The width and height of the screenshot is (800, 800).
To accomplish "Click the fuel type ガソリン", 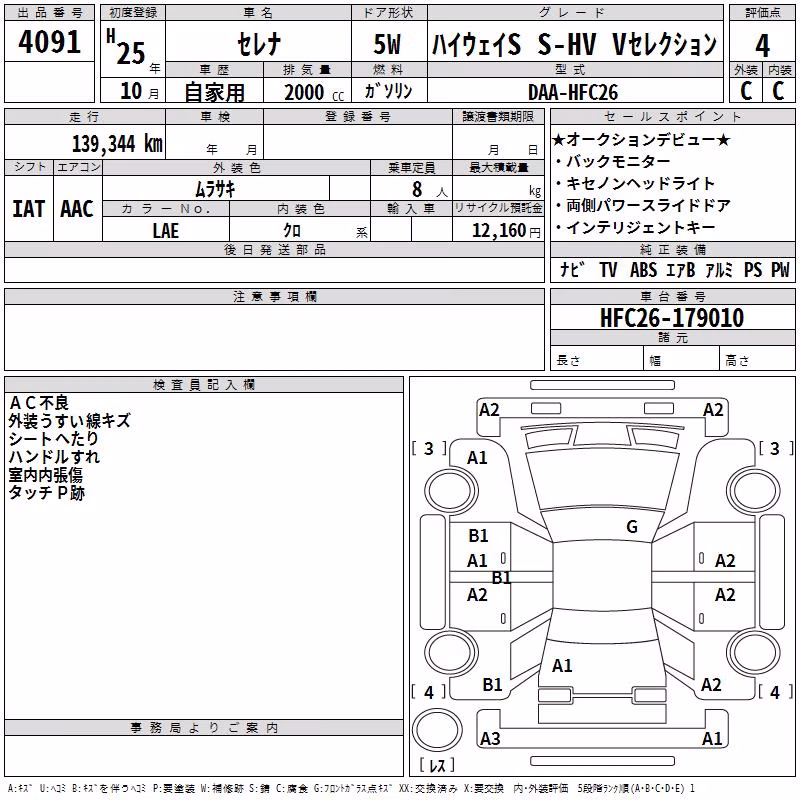I will point(388,91).
